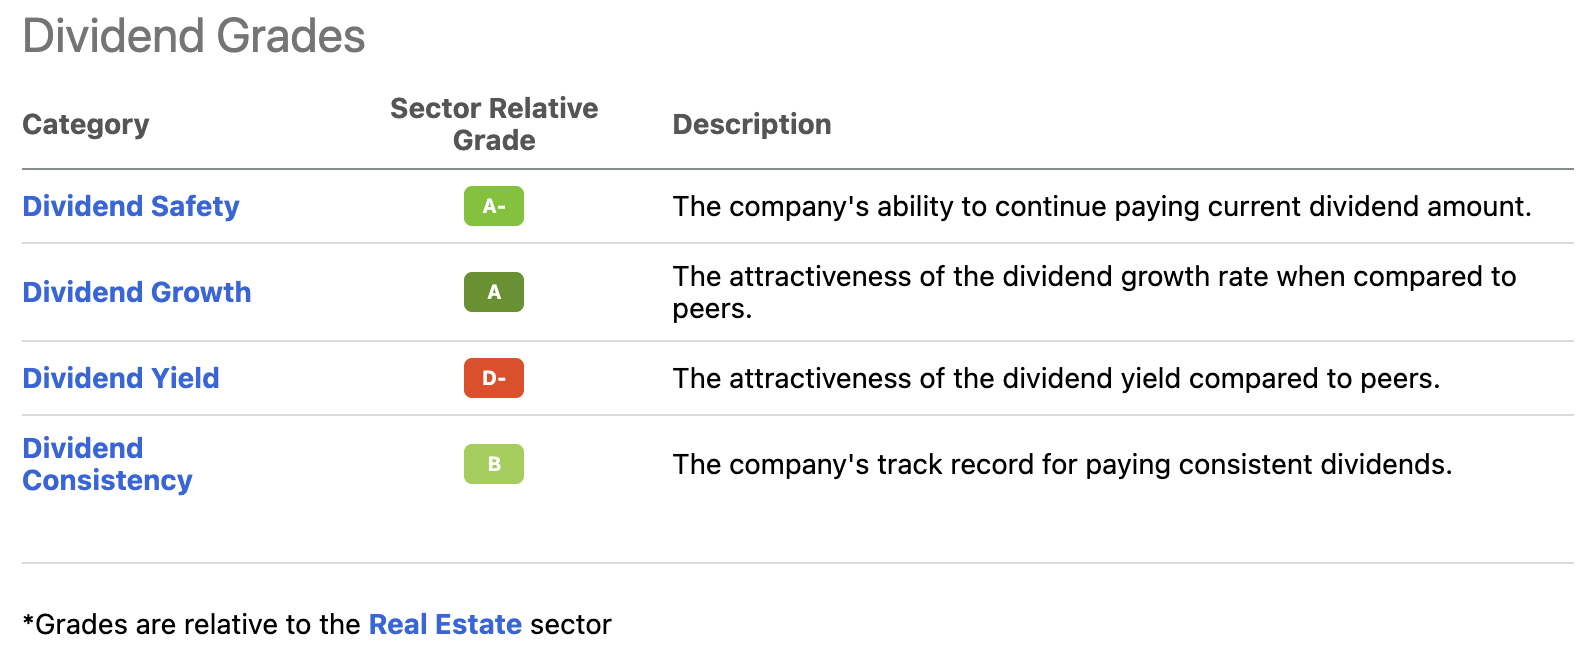
Task: Click the Category column header
Action: [x=86, y=124]
